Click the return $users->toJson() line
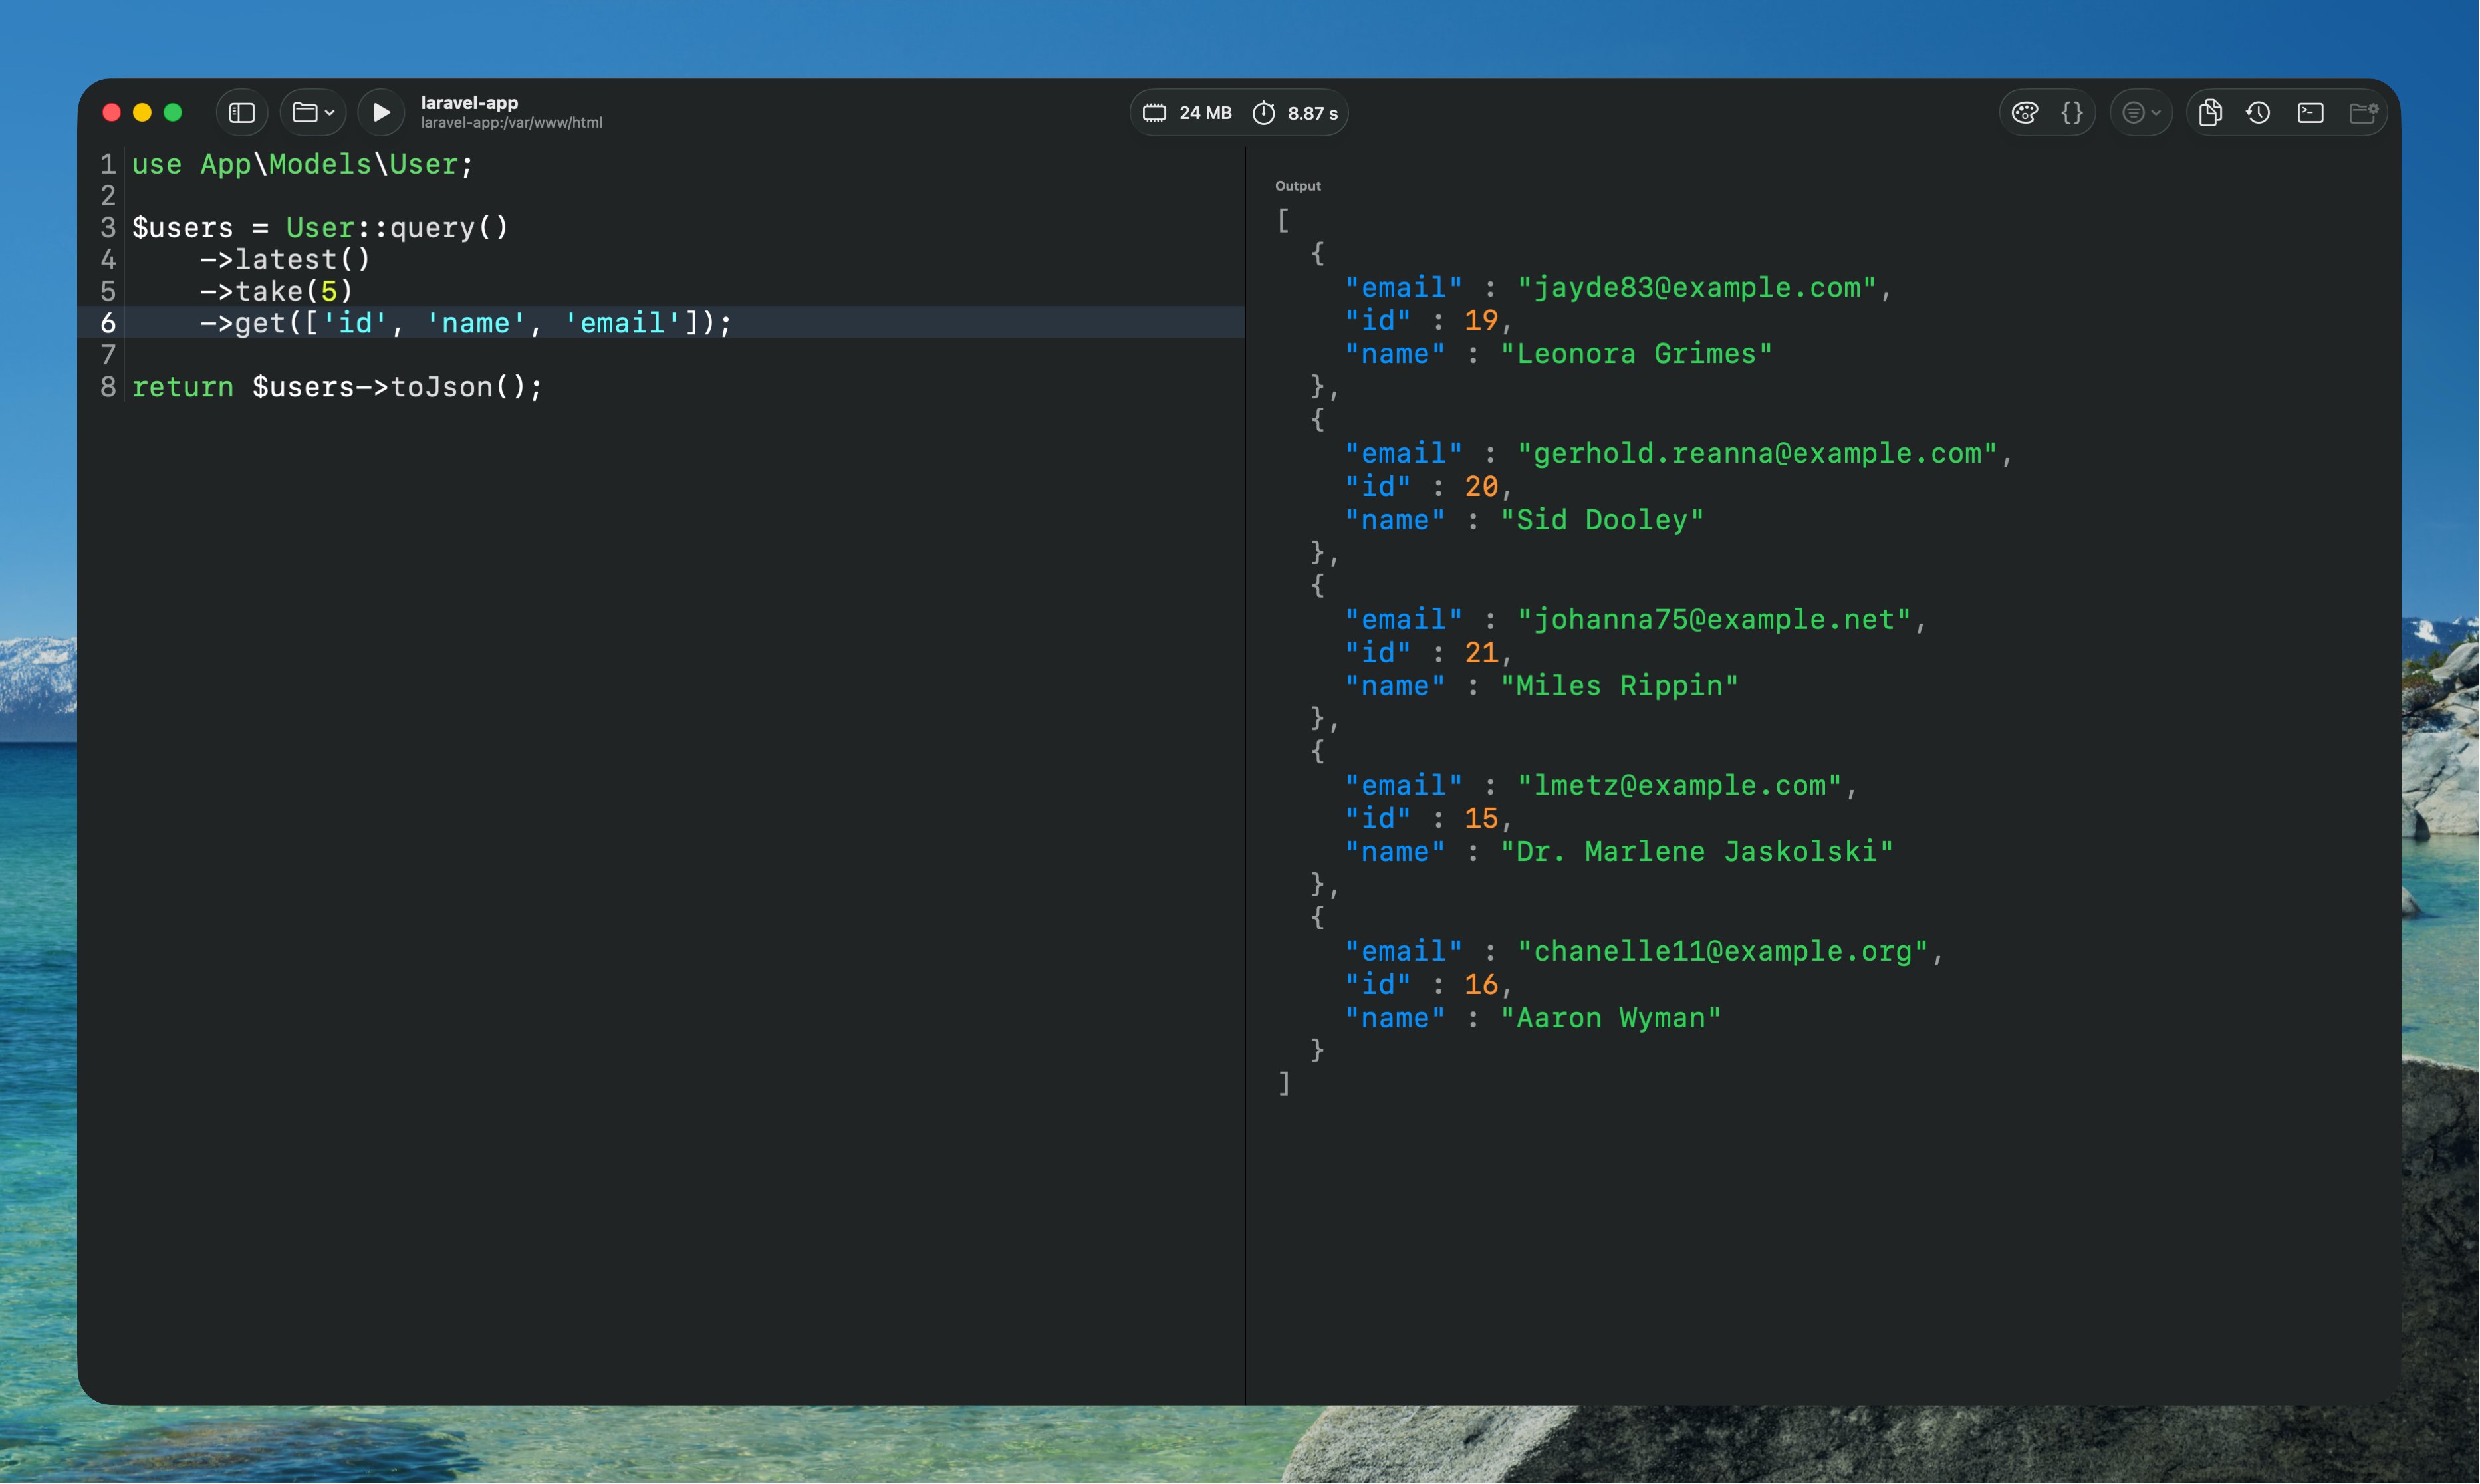Viewport: 2480px width, 1484px height. (x=337, y=387)
